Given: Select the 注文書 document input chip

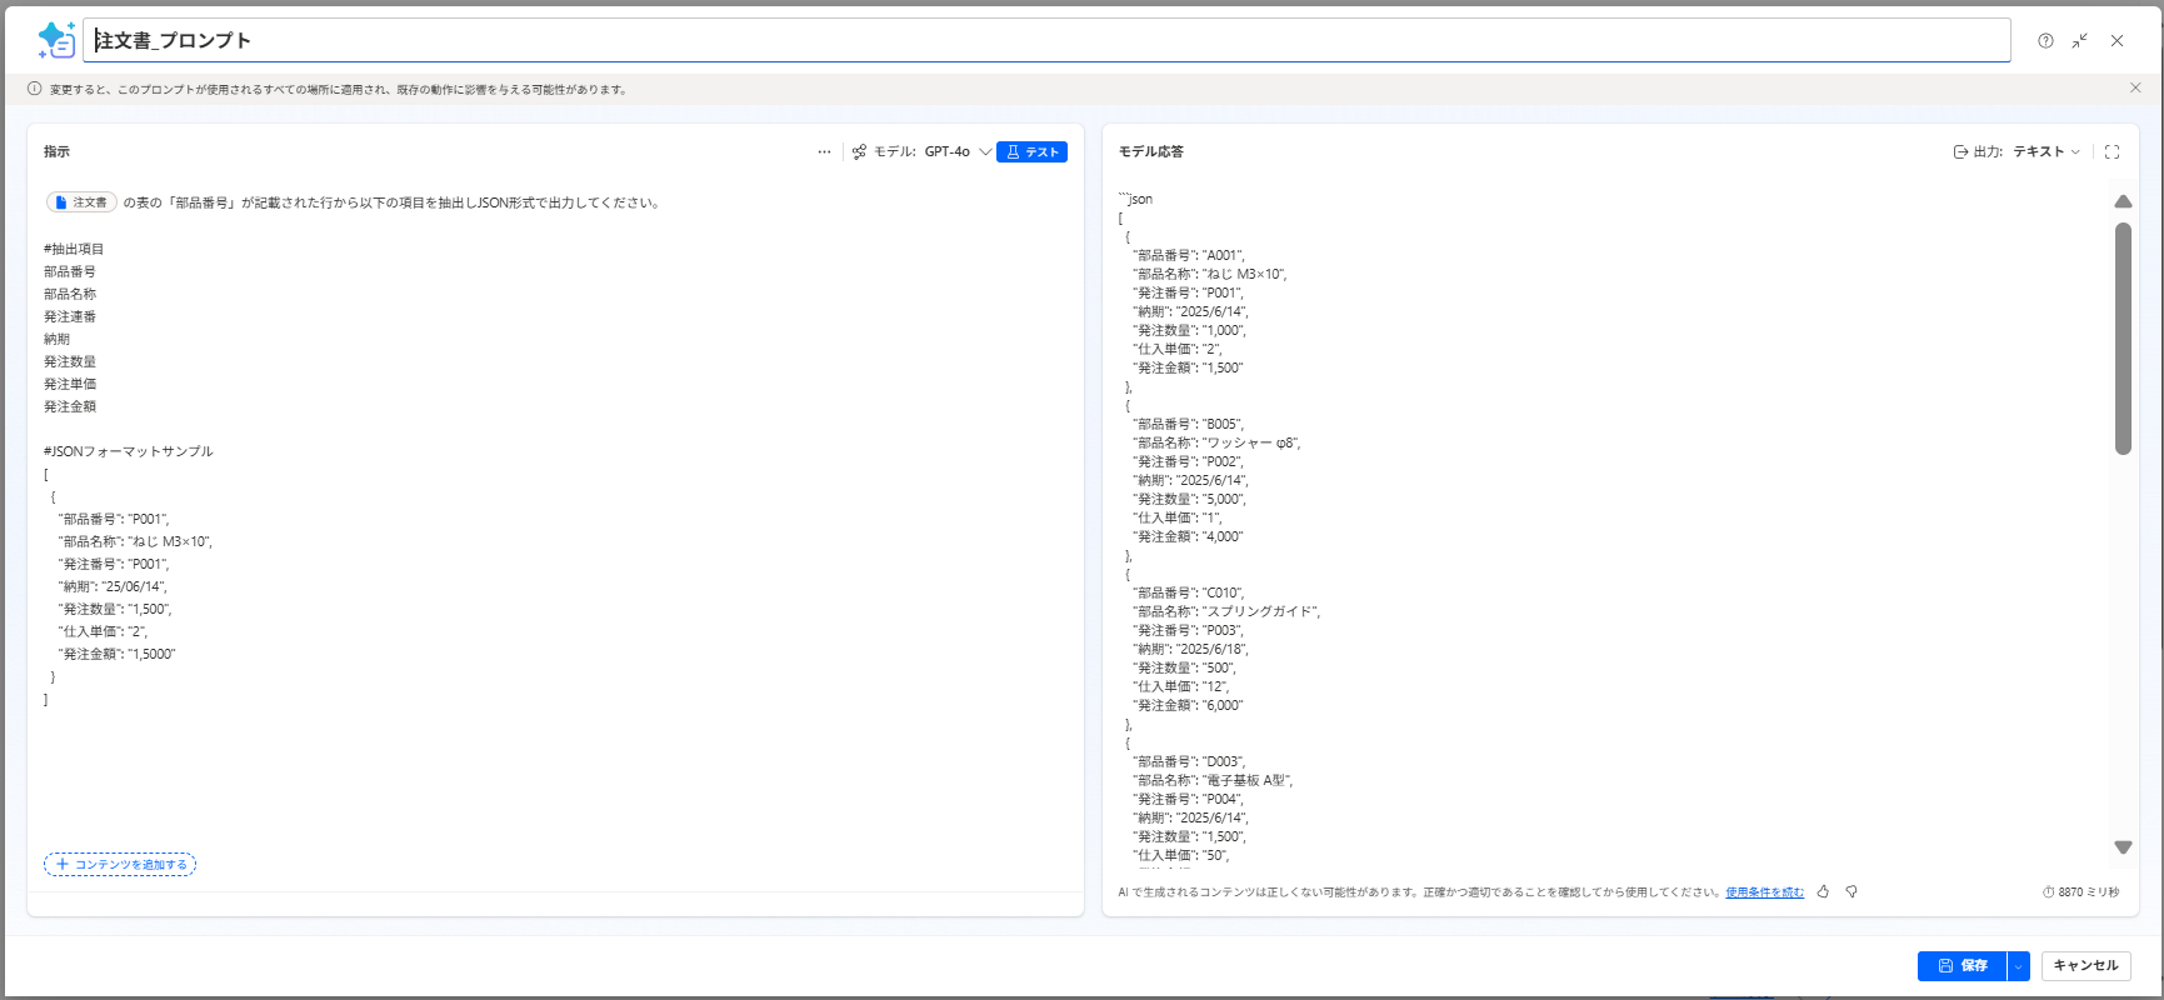Looking at the screenshot, I should click(82, 202).
